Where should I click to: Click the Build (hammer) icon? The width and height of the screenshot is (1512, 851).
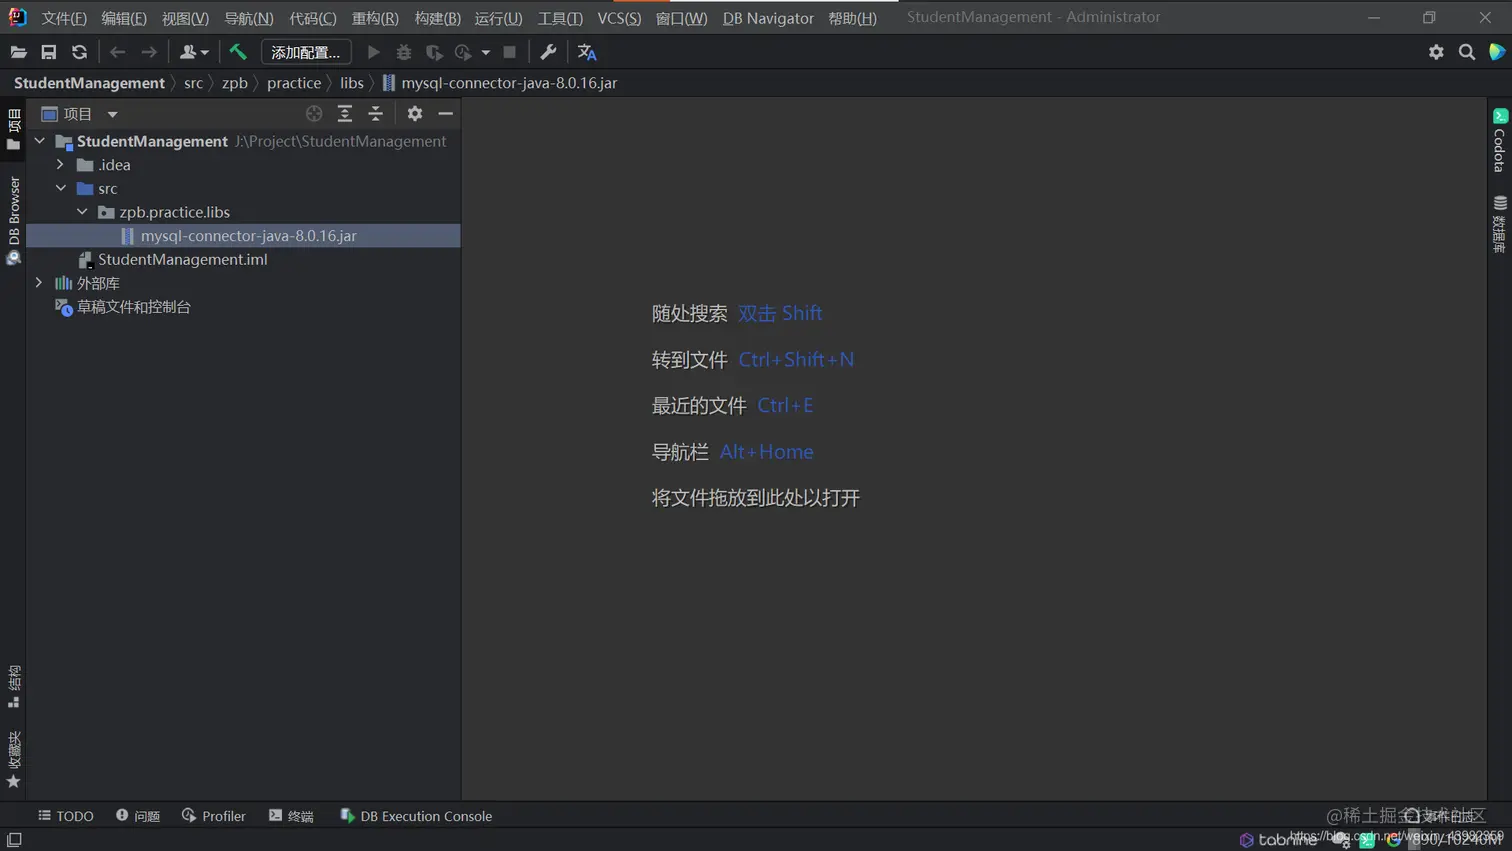click(238, 52)
